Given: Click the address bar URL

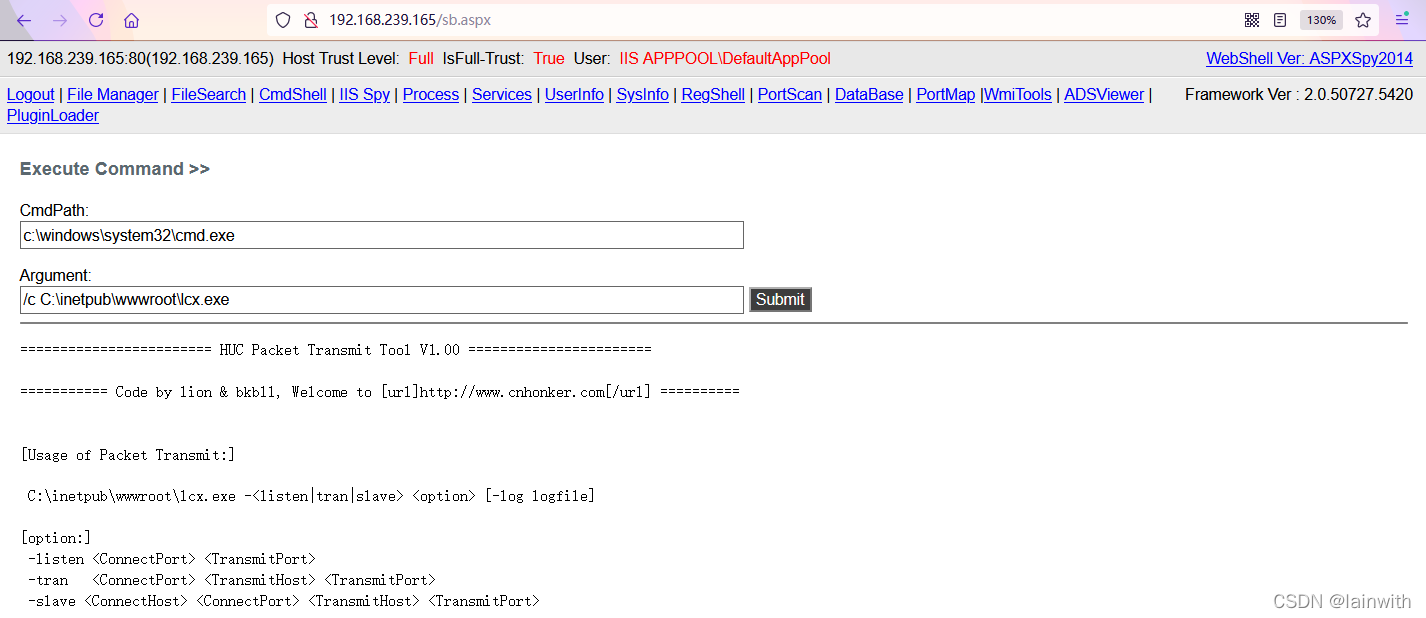Looking at the screenshot, I should tap(410, 20).
